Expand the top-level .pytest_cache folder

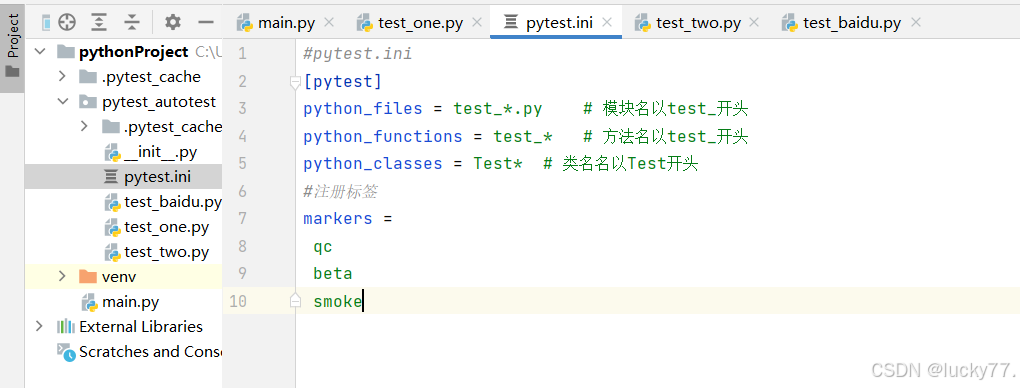coord(62,77)
